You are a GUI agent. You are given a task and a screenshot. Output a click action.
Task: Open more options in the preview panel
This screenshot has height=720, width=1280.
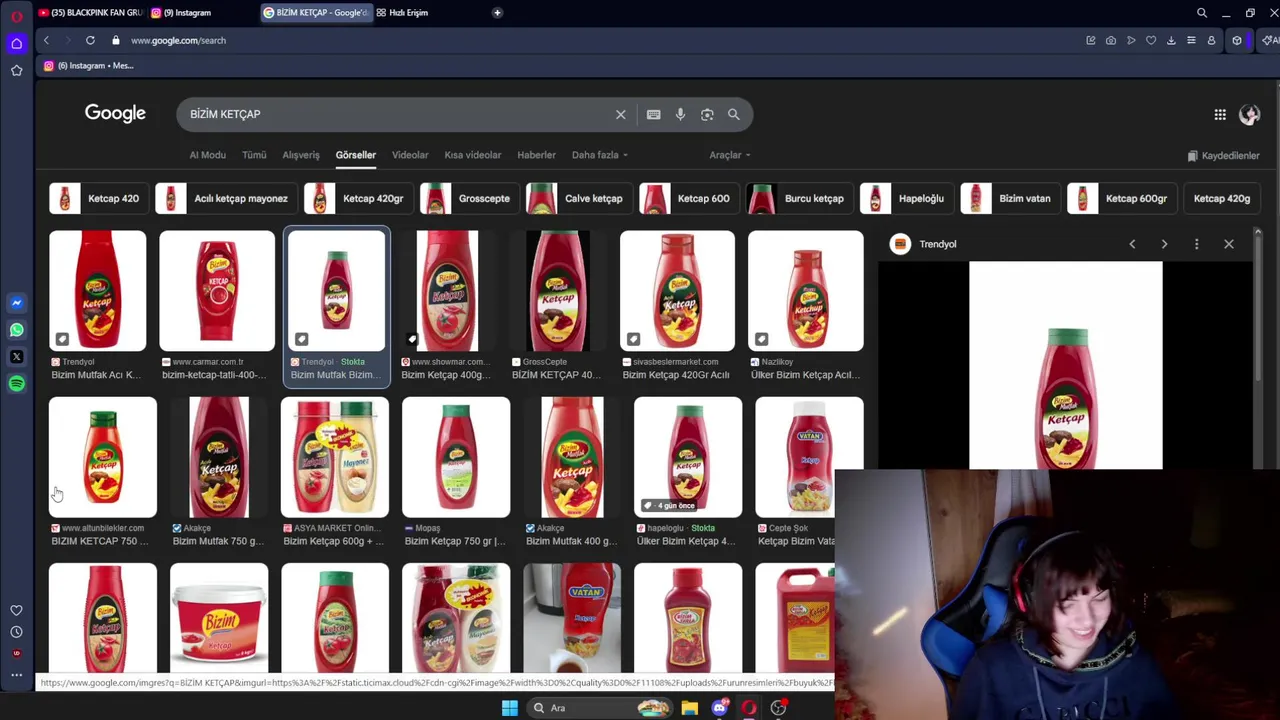click(1196, 244)
